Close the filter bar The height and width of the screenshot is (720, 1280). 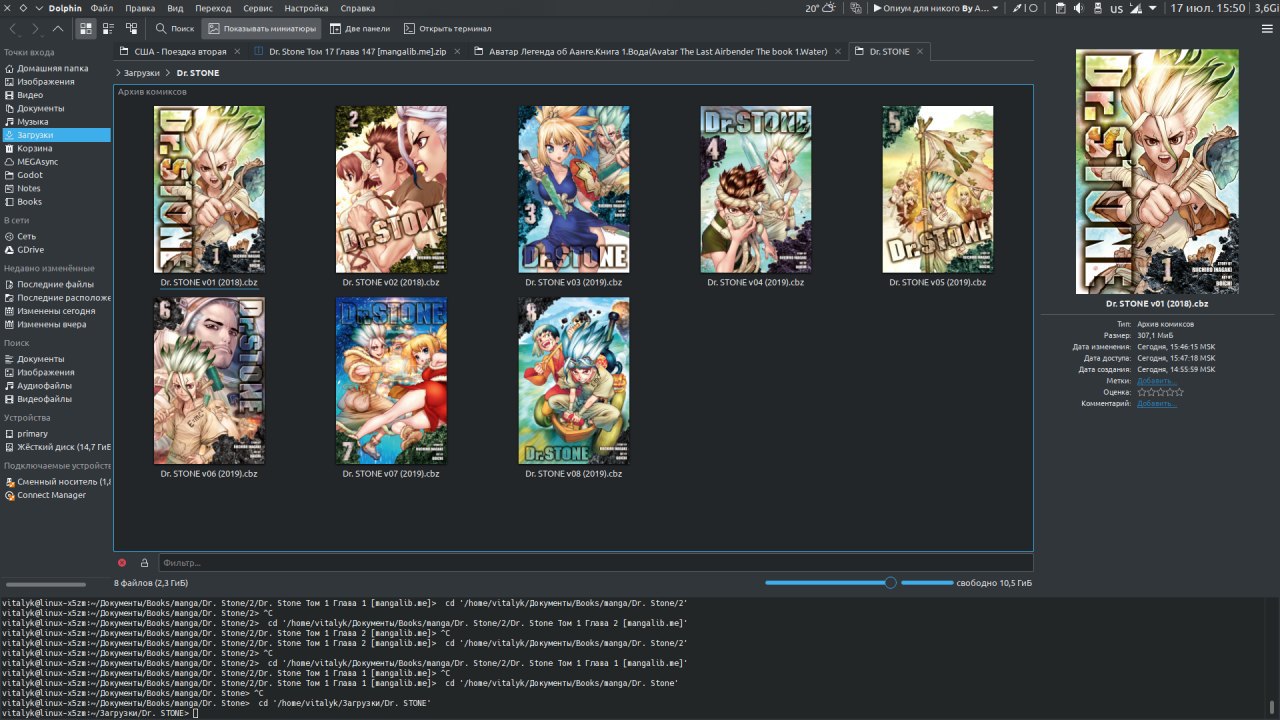122,563
